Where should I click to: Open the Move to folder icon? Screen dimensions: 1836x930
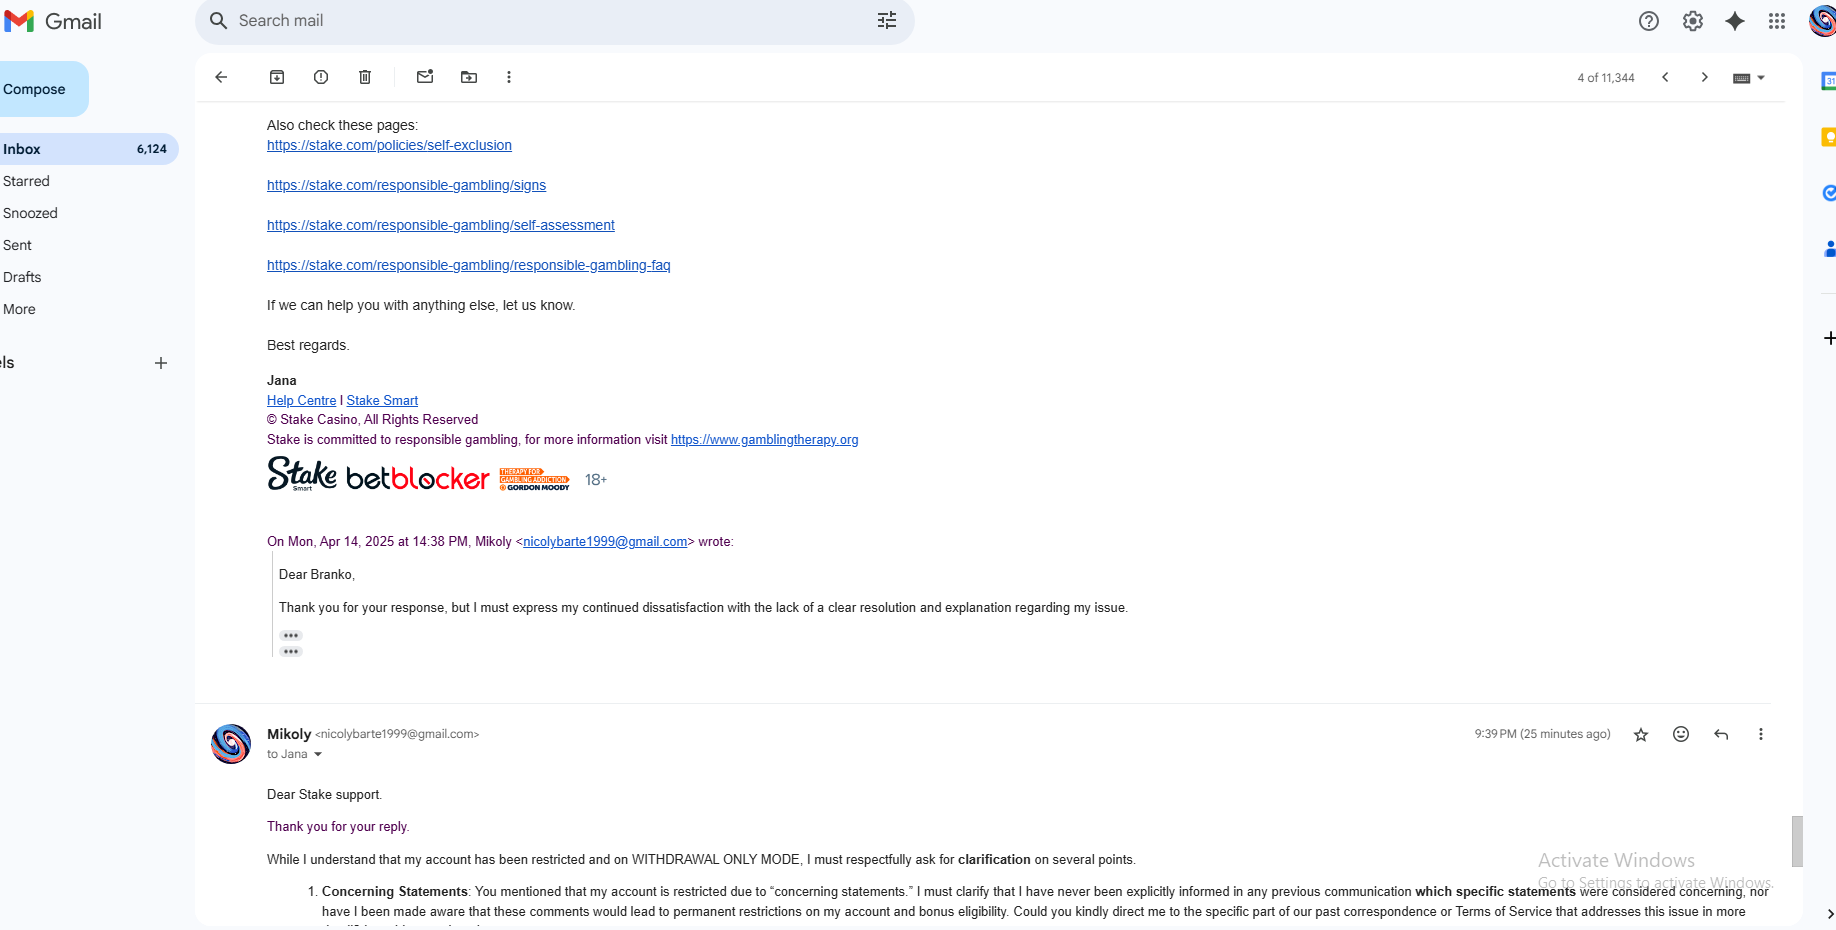click(x=469, y=77)
